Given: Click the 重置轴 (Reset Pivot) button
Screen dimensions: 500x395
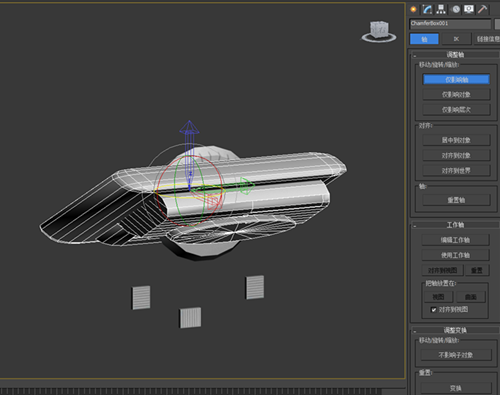Looking at the screenshot, I should (x=456, y=200).
